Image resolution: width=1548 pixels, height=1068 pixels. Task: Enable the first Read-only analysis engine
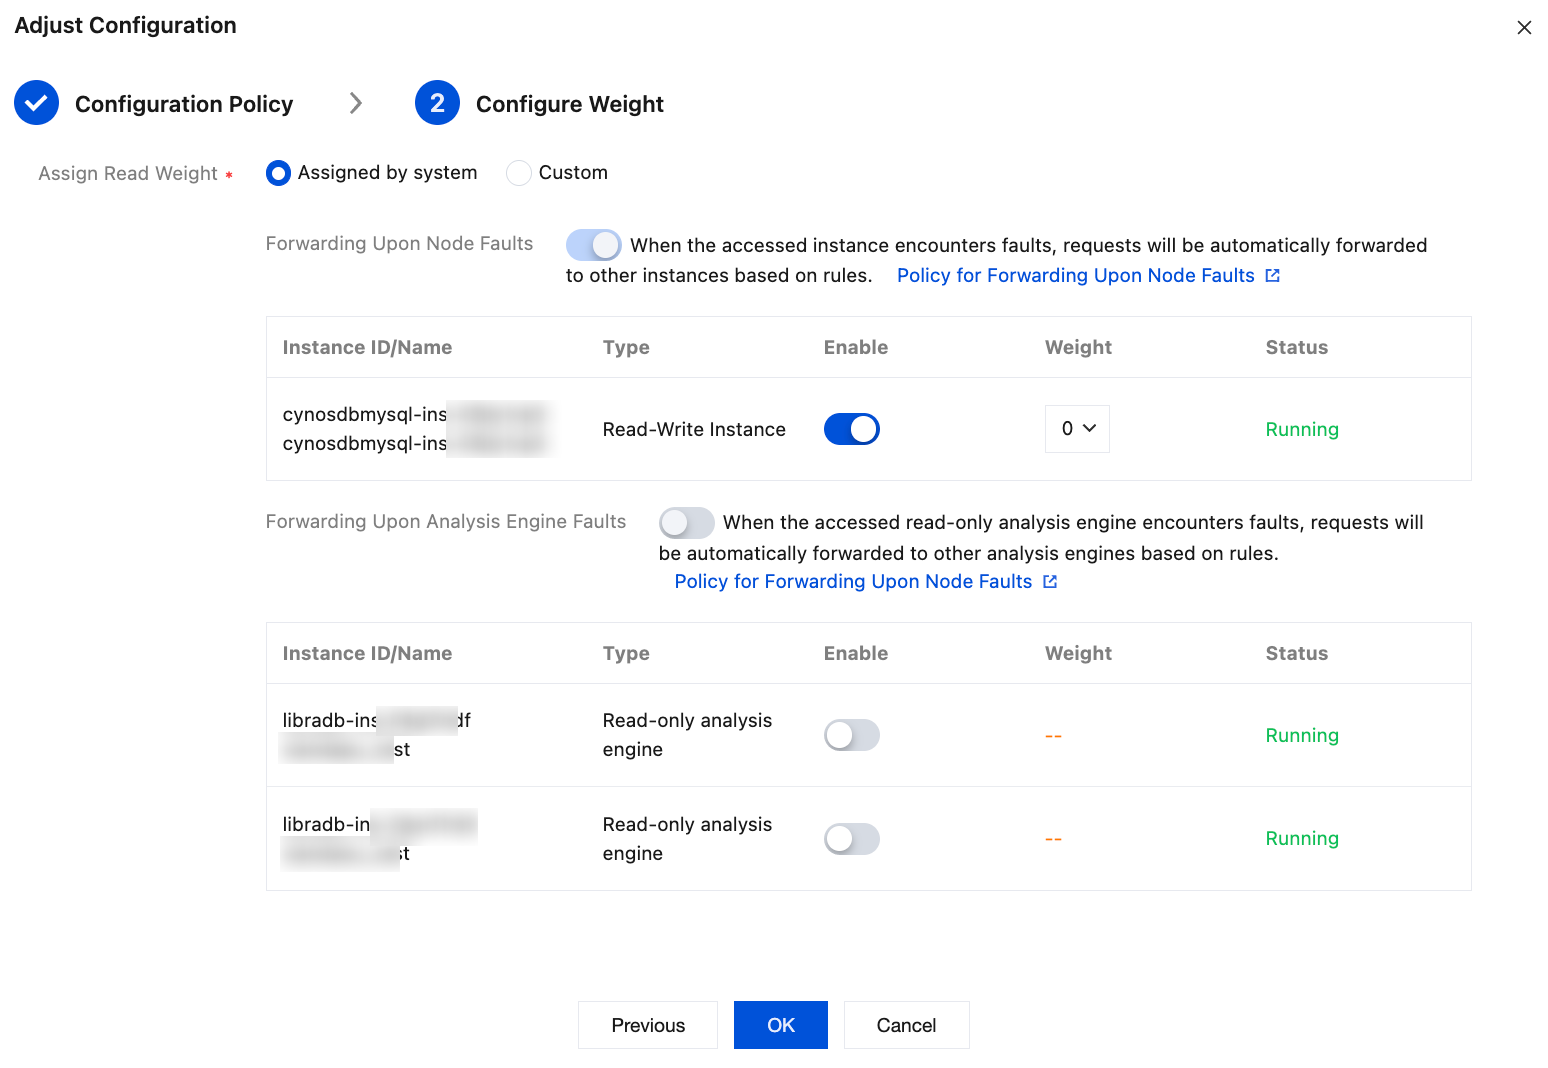point(851,735)
